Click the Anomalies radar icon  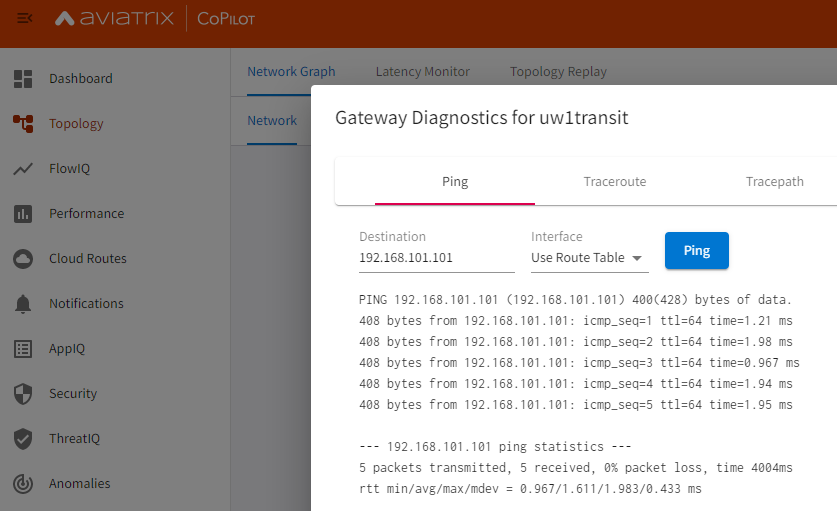point(23,484)
